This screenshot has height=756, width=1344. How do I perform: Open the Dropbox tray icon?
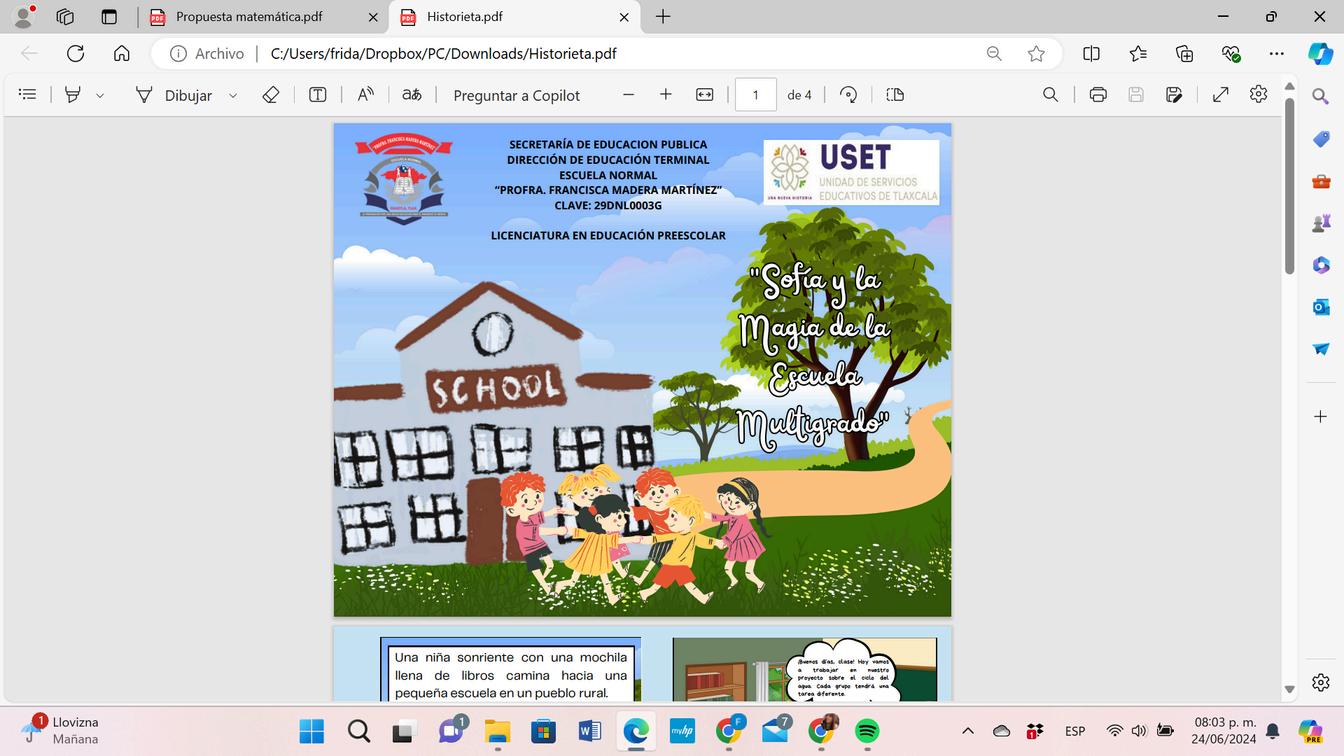tap(1035, 731)
